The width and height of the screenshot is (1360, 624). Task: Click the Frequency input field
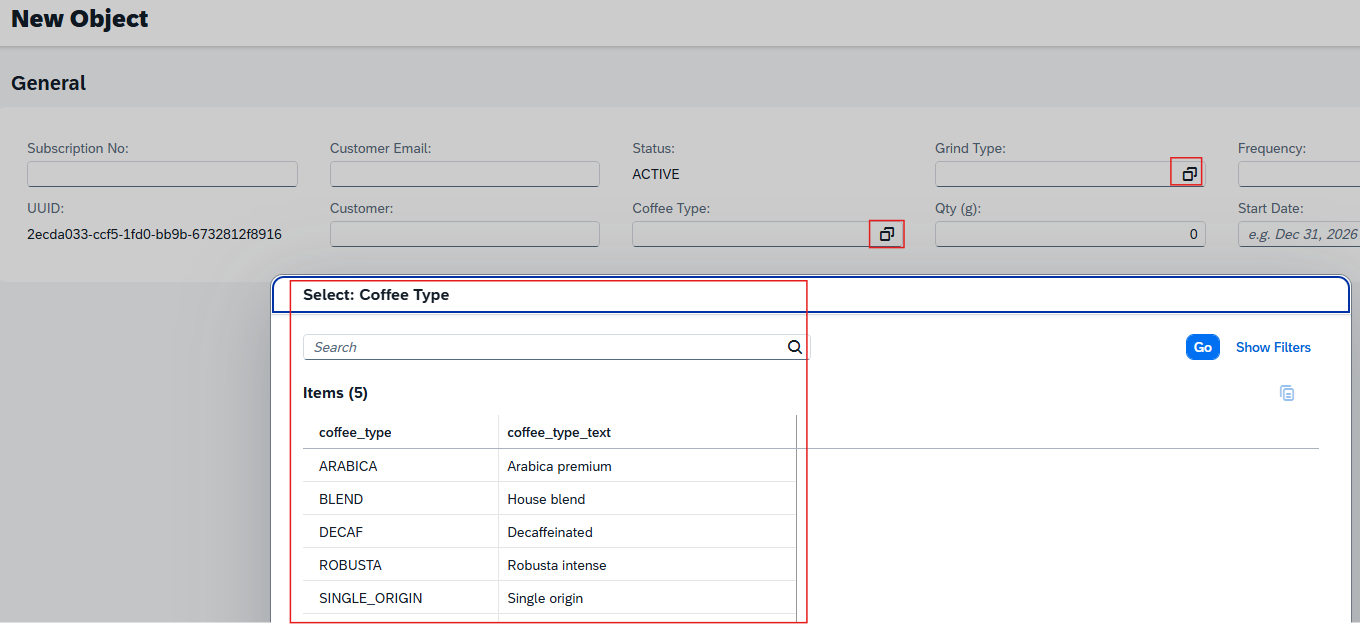[x=1320, y=173]
